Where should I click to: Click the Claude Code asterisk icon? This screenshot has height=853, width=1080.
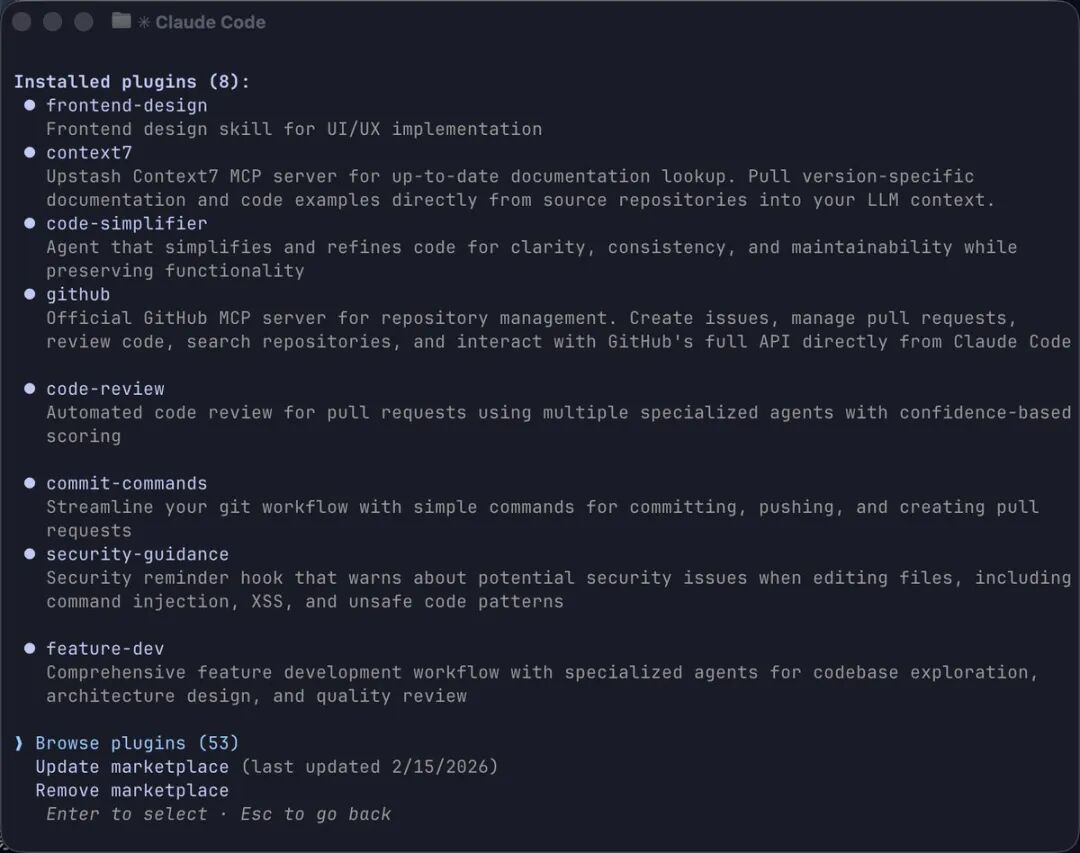tap(144, 22)
